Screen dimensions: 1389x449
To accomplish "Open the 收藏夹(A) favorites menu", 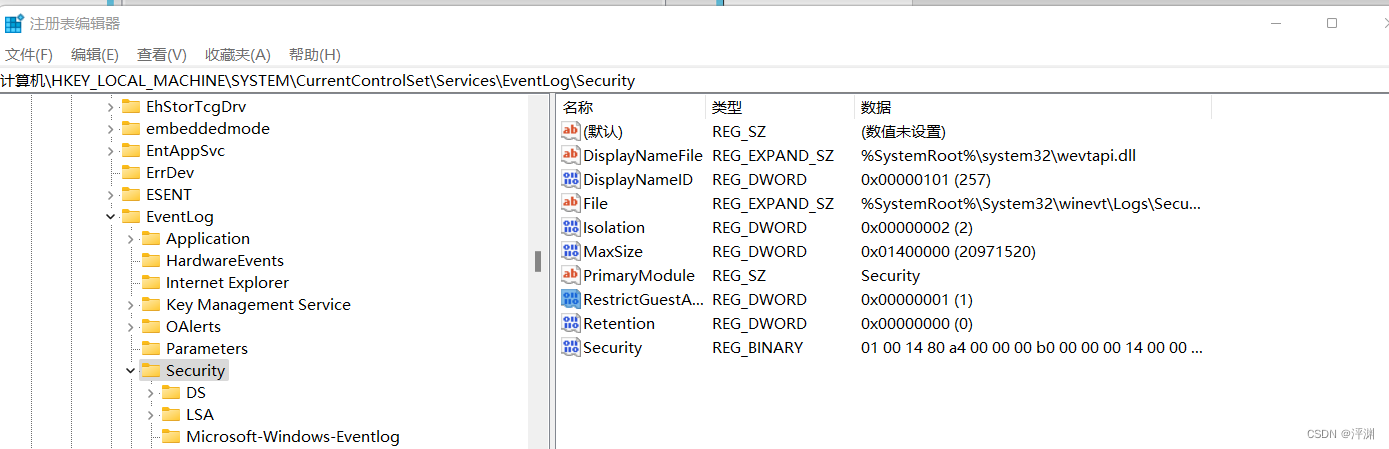I will click(x=237, y=55).
